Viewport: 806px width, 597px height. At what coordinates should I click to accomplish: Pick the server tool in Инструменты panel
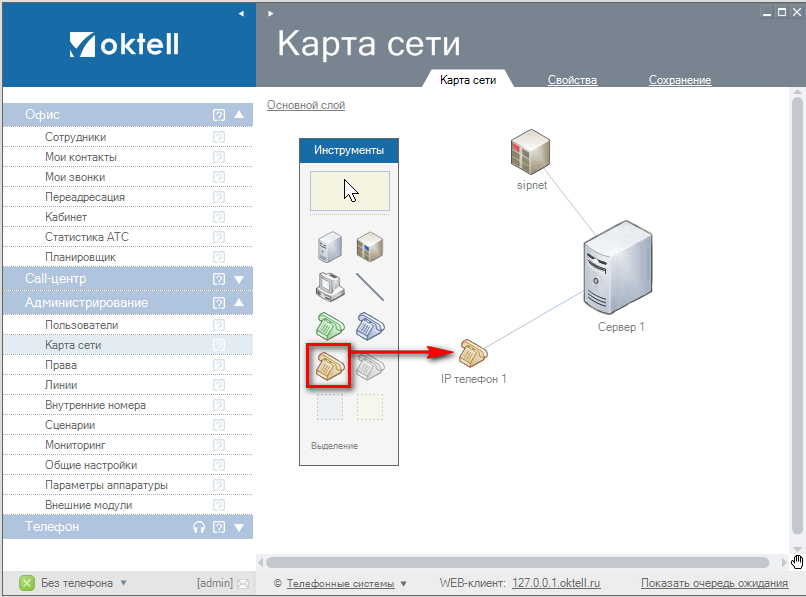point(329,245)
